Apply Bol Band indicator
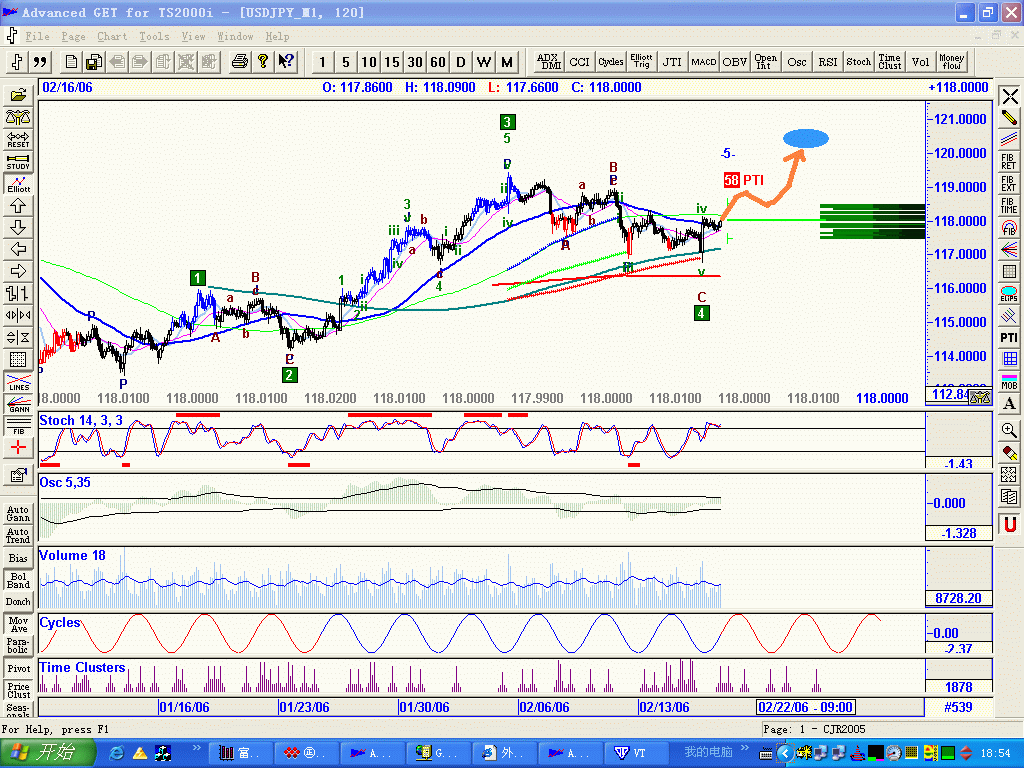 pyautogui.click(x=18, y=581)
